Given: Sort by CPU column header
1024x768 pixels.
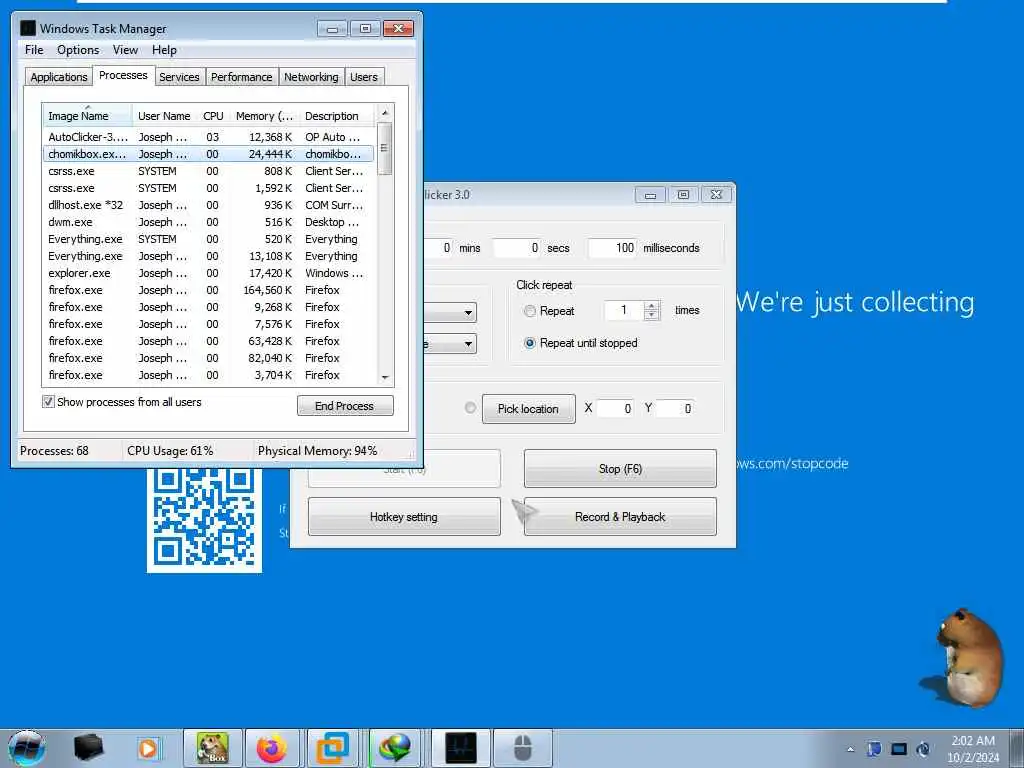Looking at the screenshot, I should (x=213, y=116).
